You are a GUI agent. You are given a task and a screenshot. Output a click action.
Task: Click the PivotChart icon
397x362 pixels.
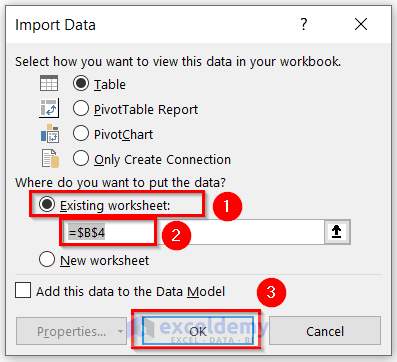(x=50, y=133)
